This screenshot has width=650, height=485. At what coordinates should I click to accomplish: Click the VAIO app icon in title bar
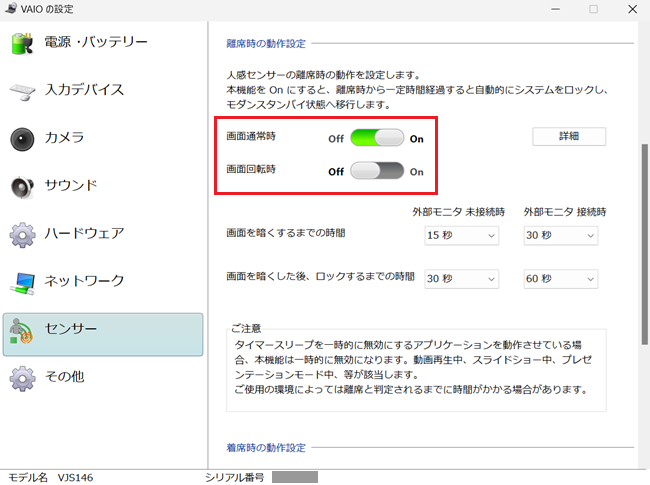click(x=11, y=8)
